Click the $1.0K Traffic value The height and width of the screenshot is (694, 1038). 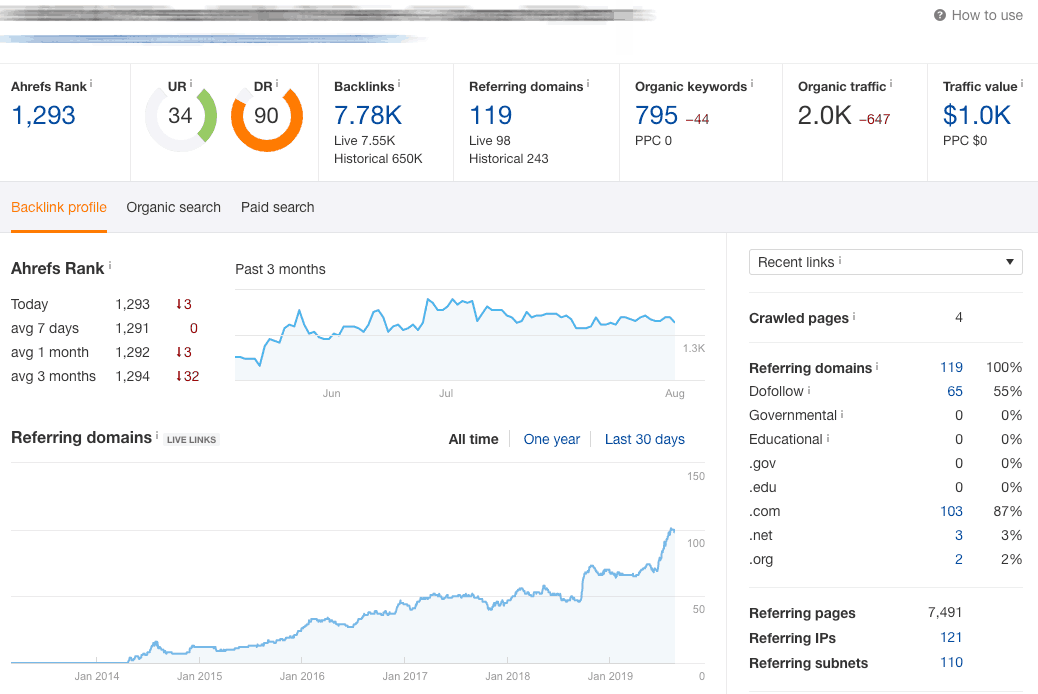[976, 115]
